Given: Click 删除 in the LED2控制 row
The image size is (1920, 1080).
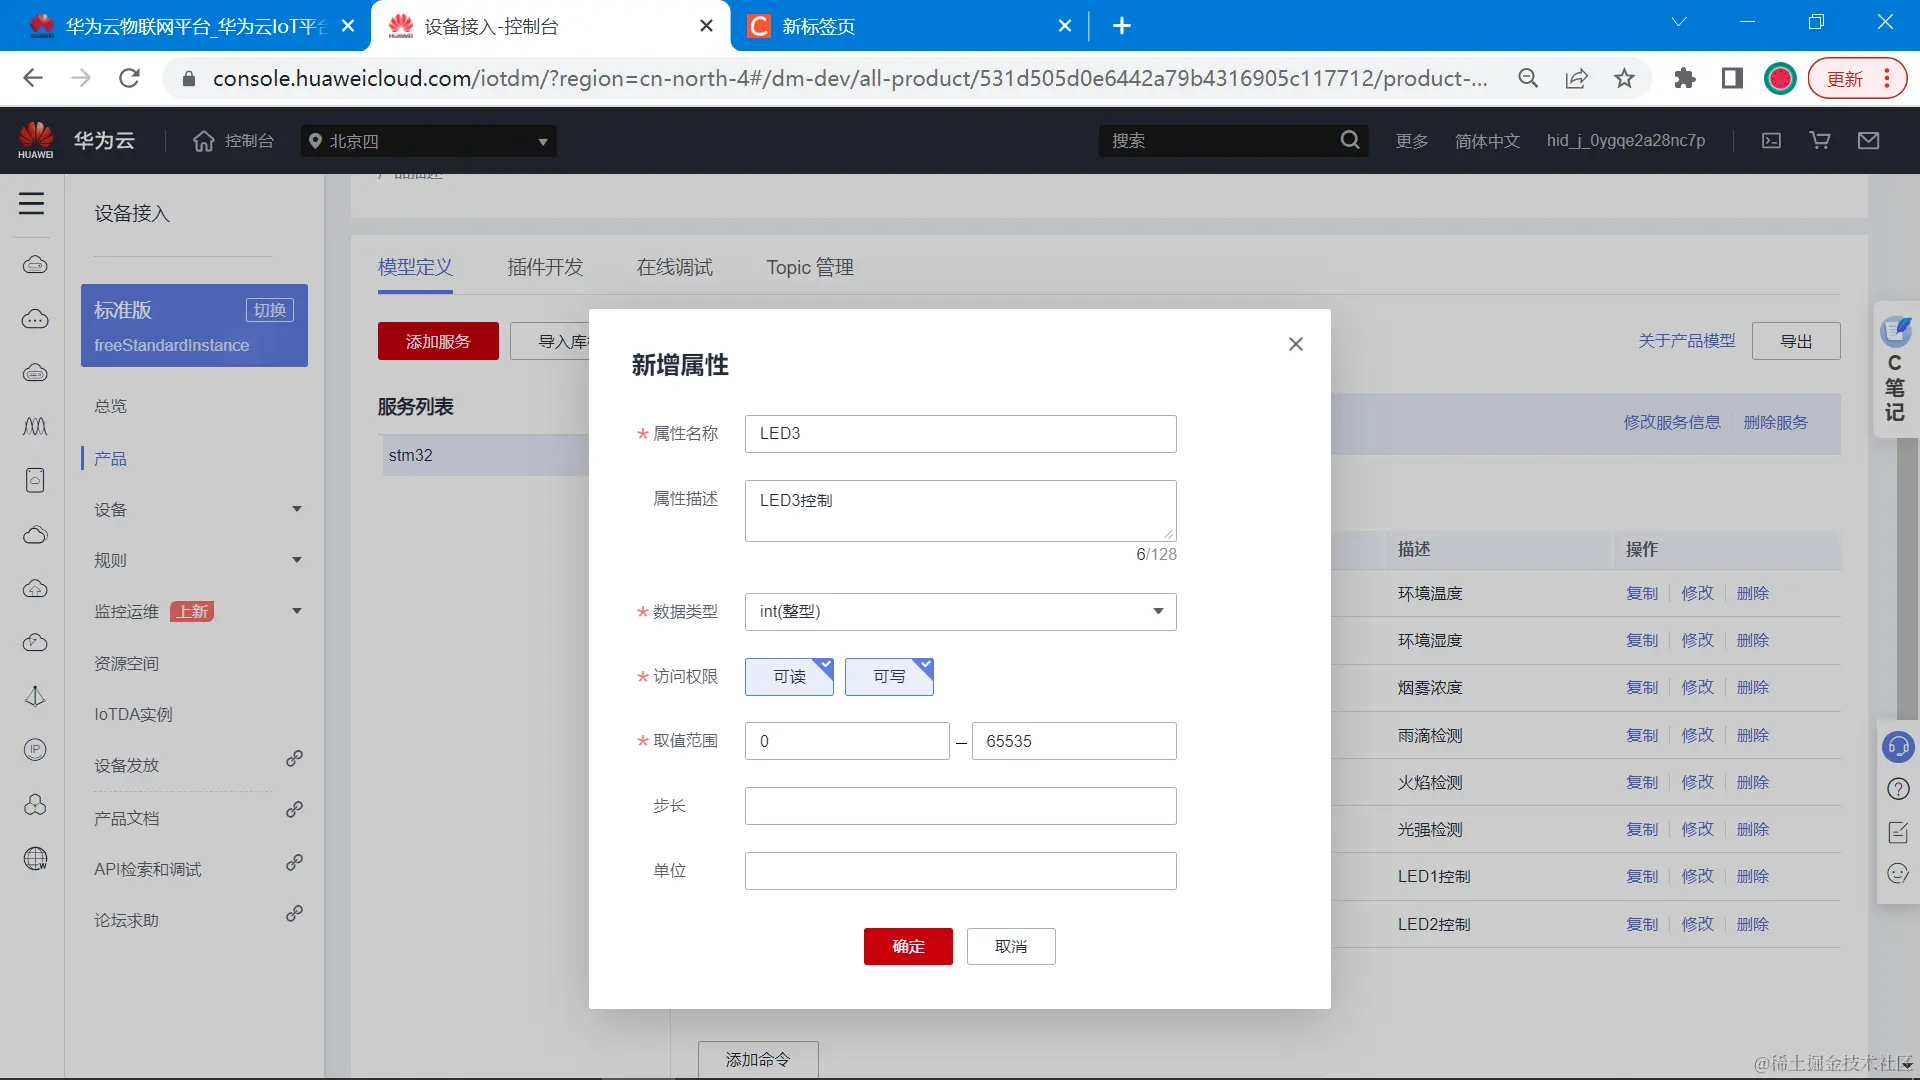Looking at the screenshot, I should click(1753, 924).
